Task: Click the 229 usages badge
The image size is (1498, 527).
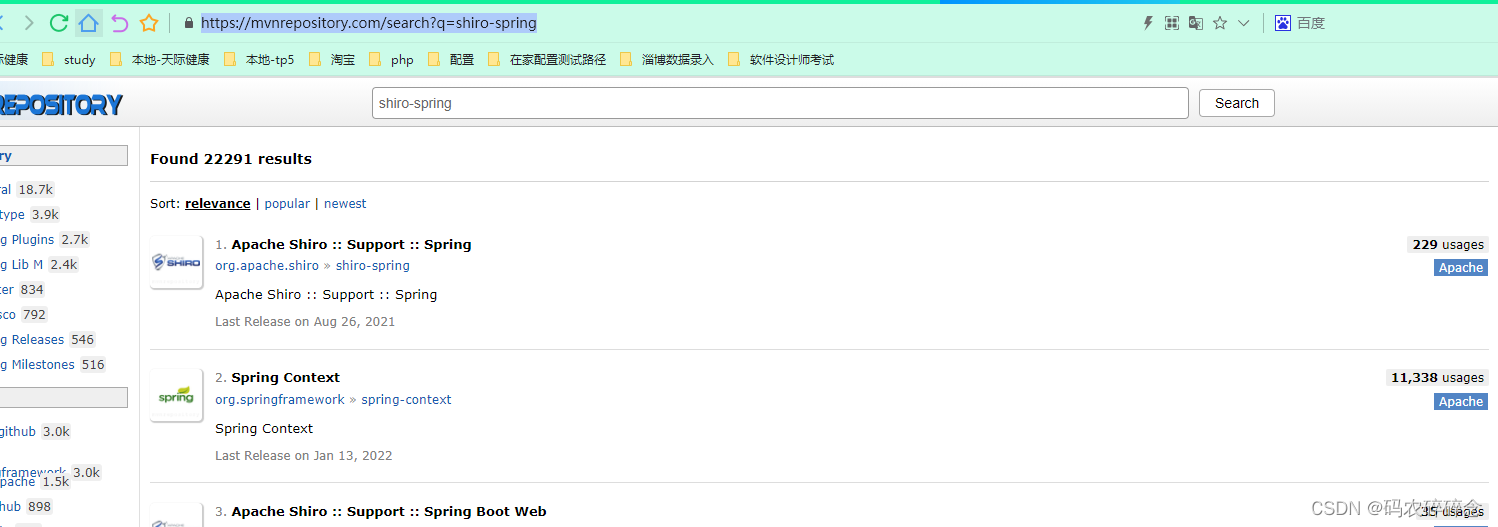Action: tap(1448, 244)
